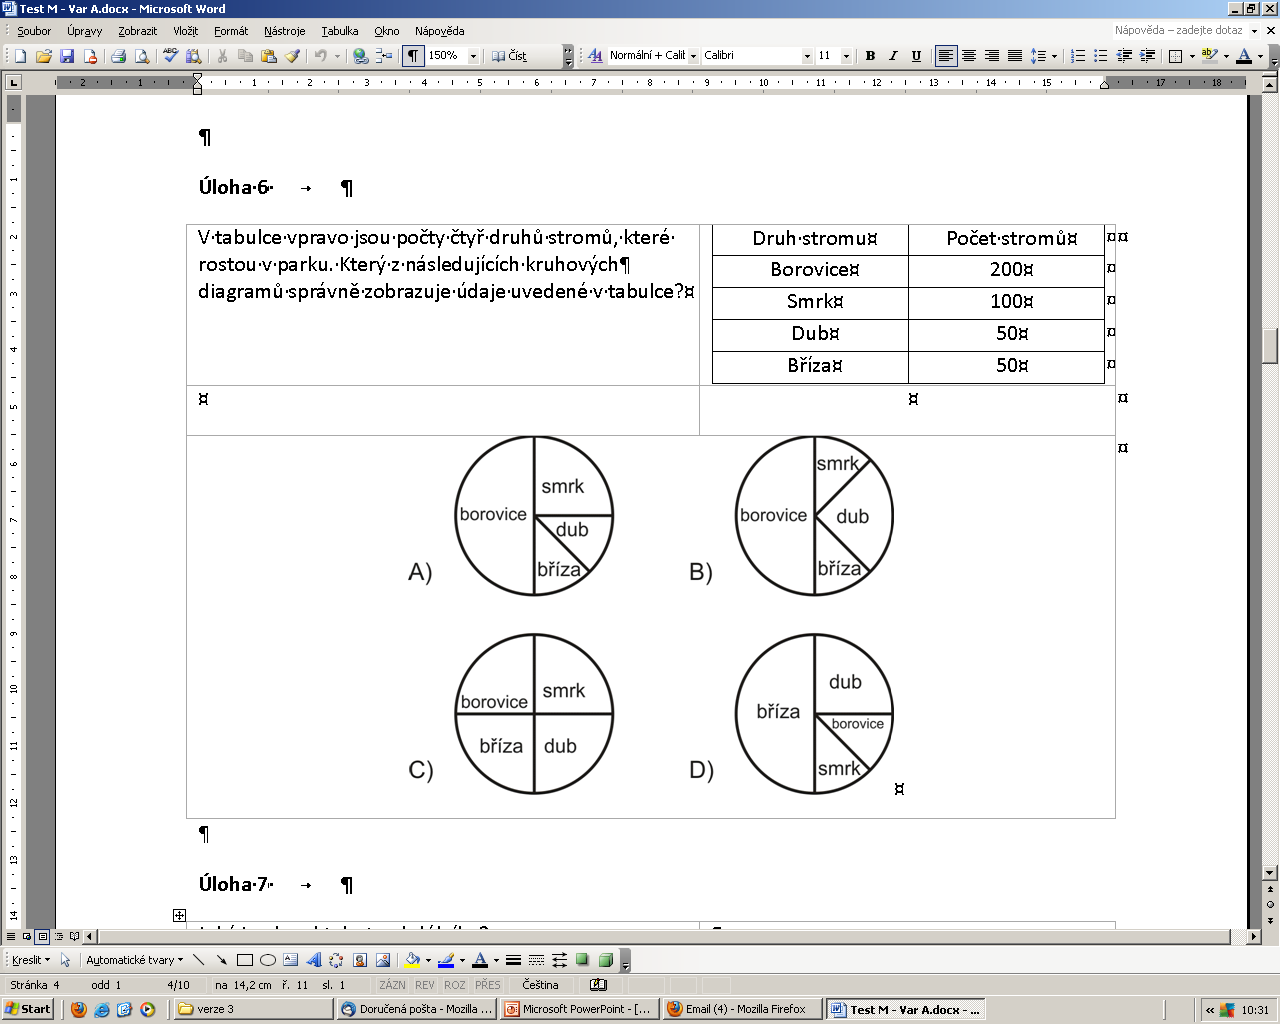Click the Číst reading mode button
The image size is (1280, 1024).
[510, 56]
